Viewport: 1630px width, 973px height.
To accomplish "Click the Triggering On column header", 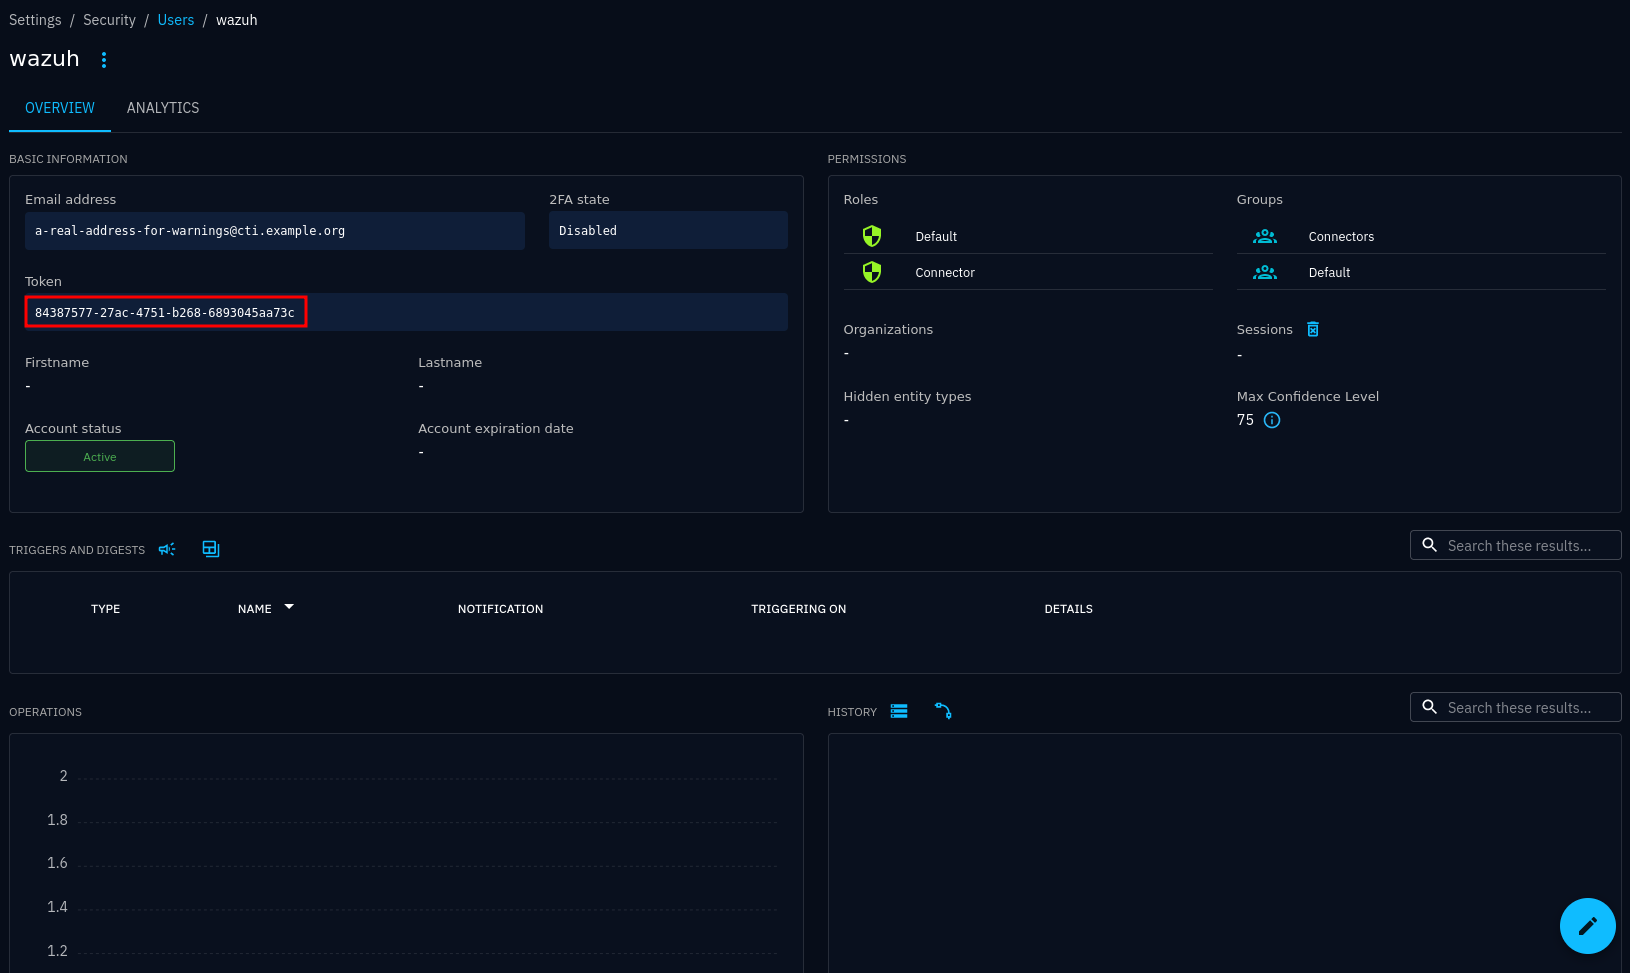I will click(798, 609).
